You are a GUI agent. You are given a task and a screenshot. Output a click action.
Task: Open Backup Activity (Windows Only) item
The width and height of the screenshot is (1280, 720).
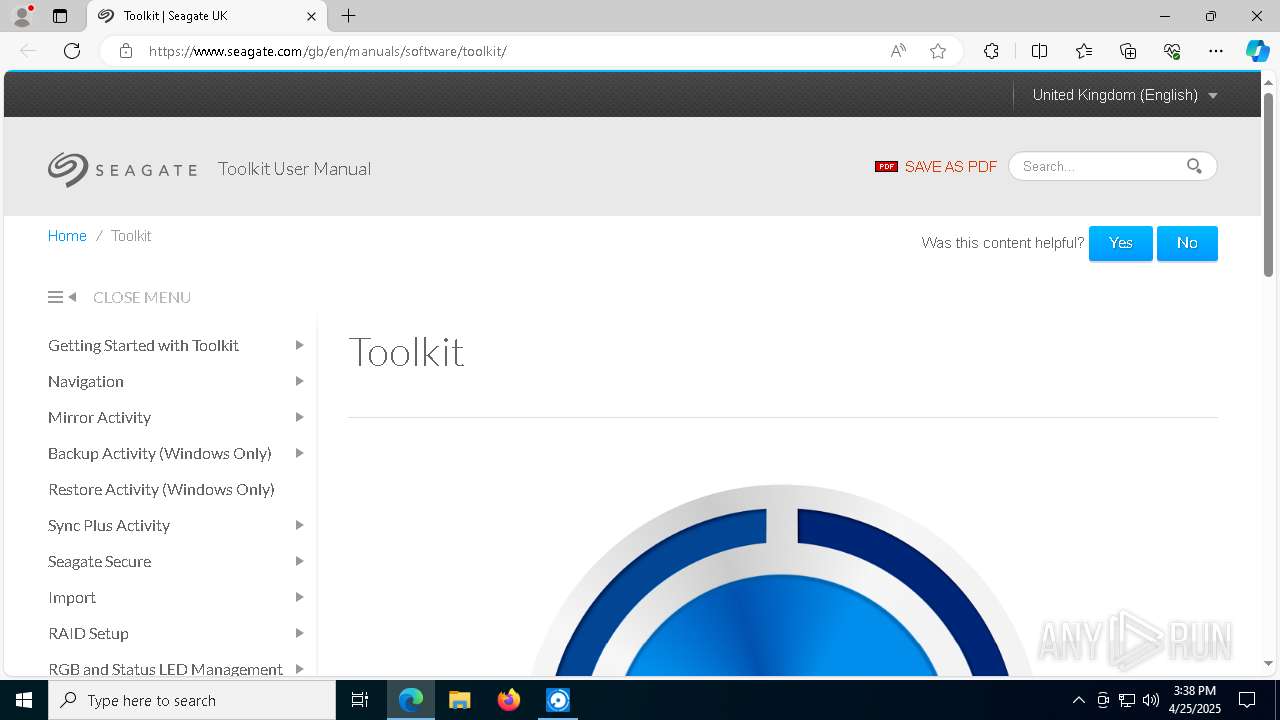[160, 453]
